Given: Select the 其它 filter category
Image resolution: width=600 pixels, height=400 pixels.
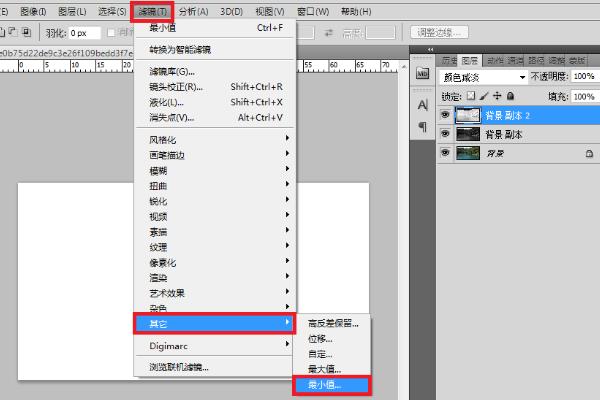Looking at the screenshot, I should [215, 324].
